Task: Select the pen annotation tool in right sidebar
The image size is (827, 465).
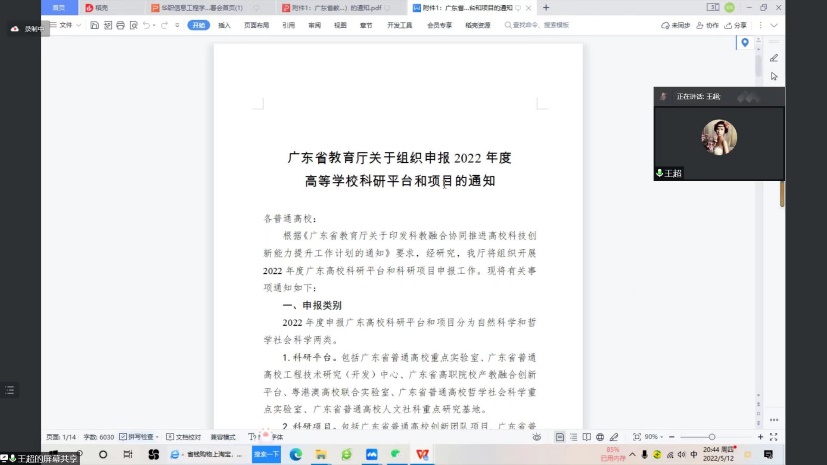Action: (x=774, y=58)
